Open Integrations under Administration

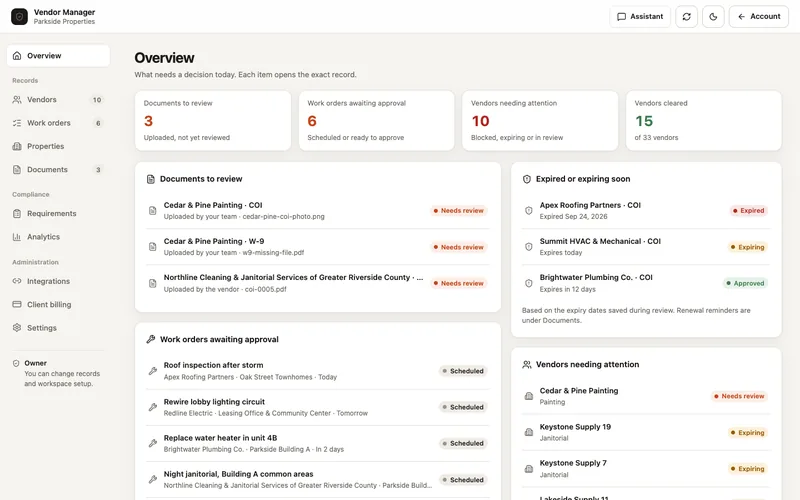coord(58,281)
